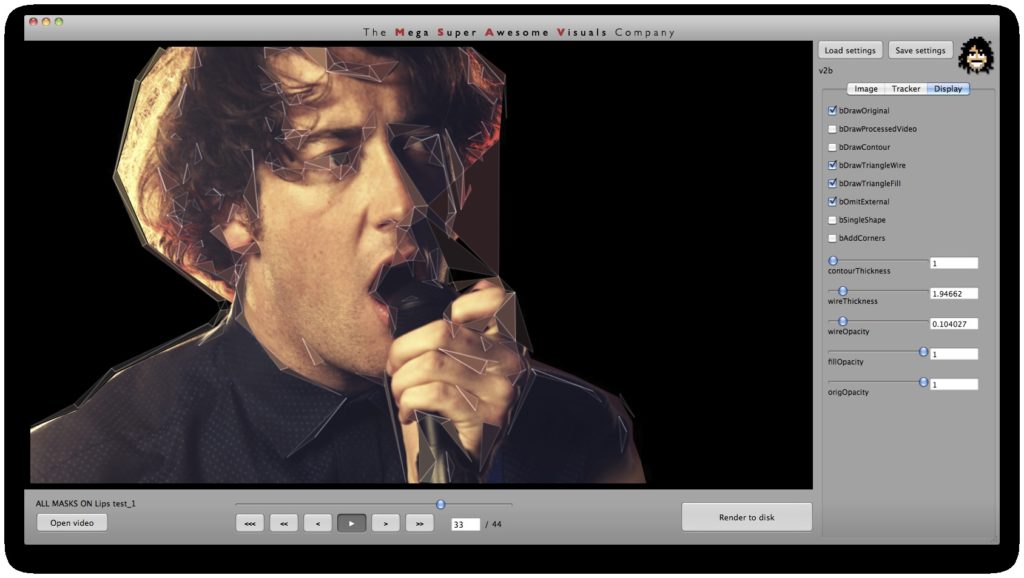The height and width of the screenshot is (578, 1024).
Task: Click the 'ALL MASKS ON Lips test_1' label
Action: click(x=86, y=504)
